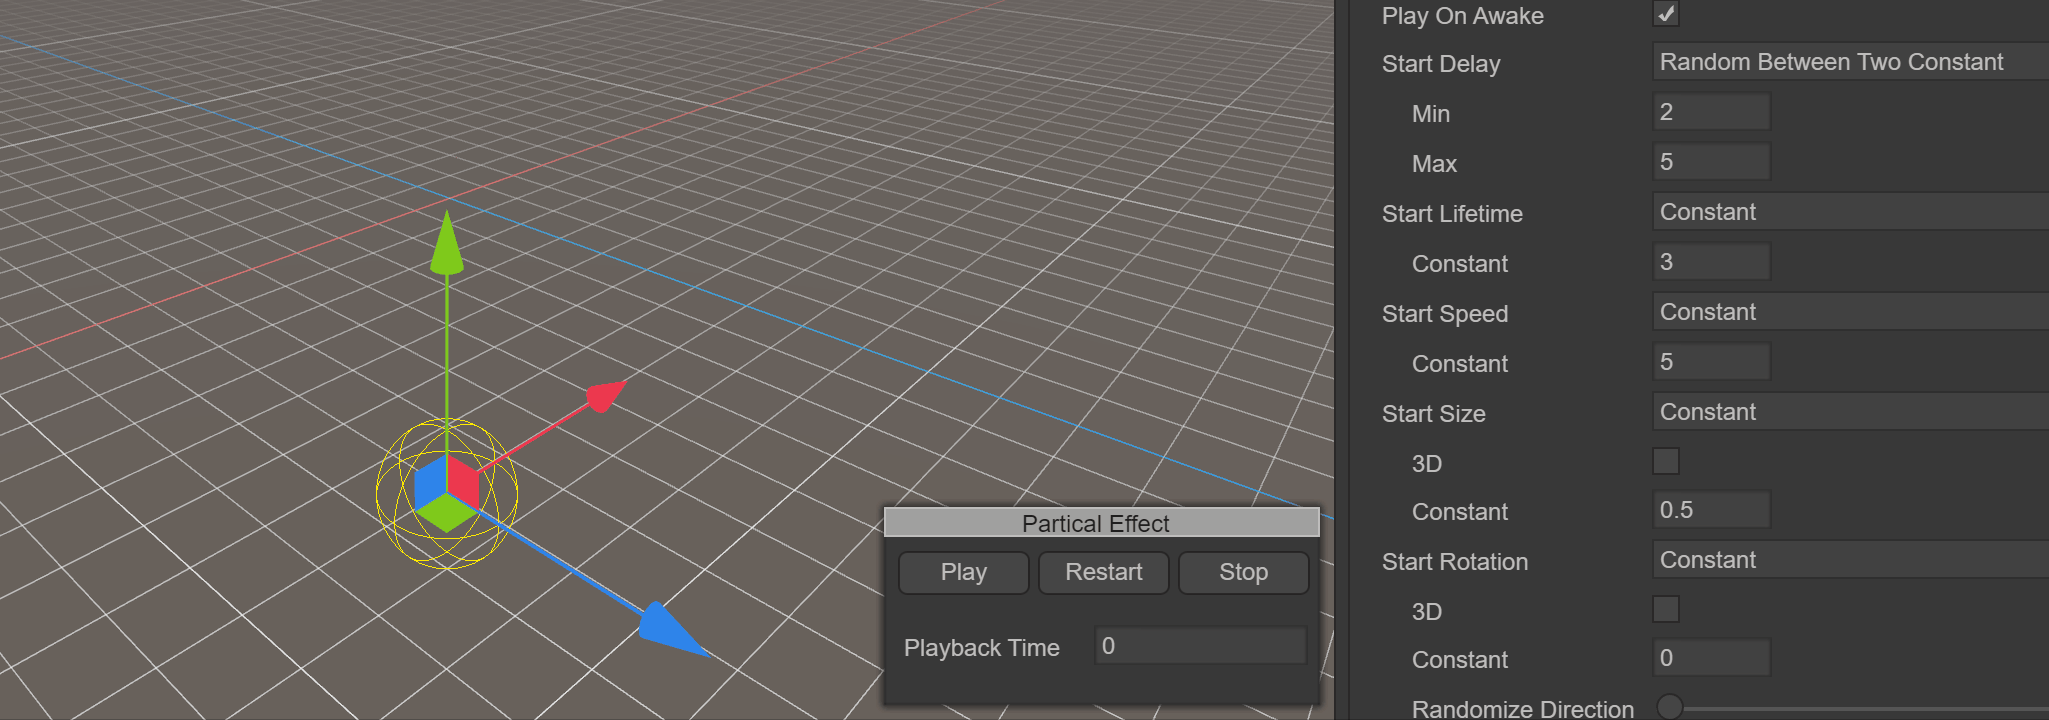Image resolution: width=2049 pixels, height=720 pixels.
Task: Click the Partical Effect panel title bar
Action: pos(1101,523)
